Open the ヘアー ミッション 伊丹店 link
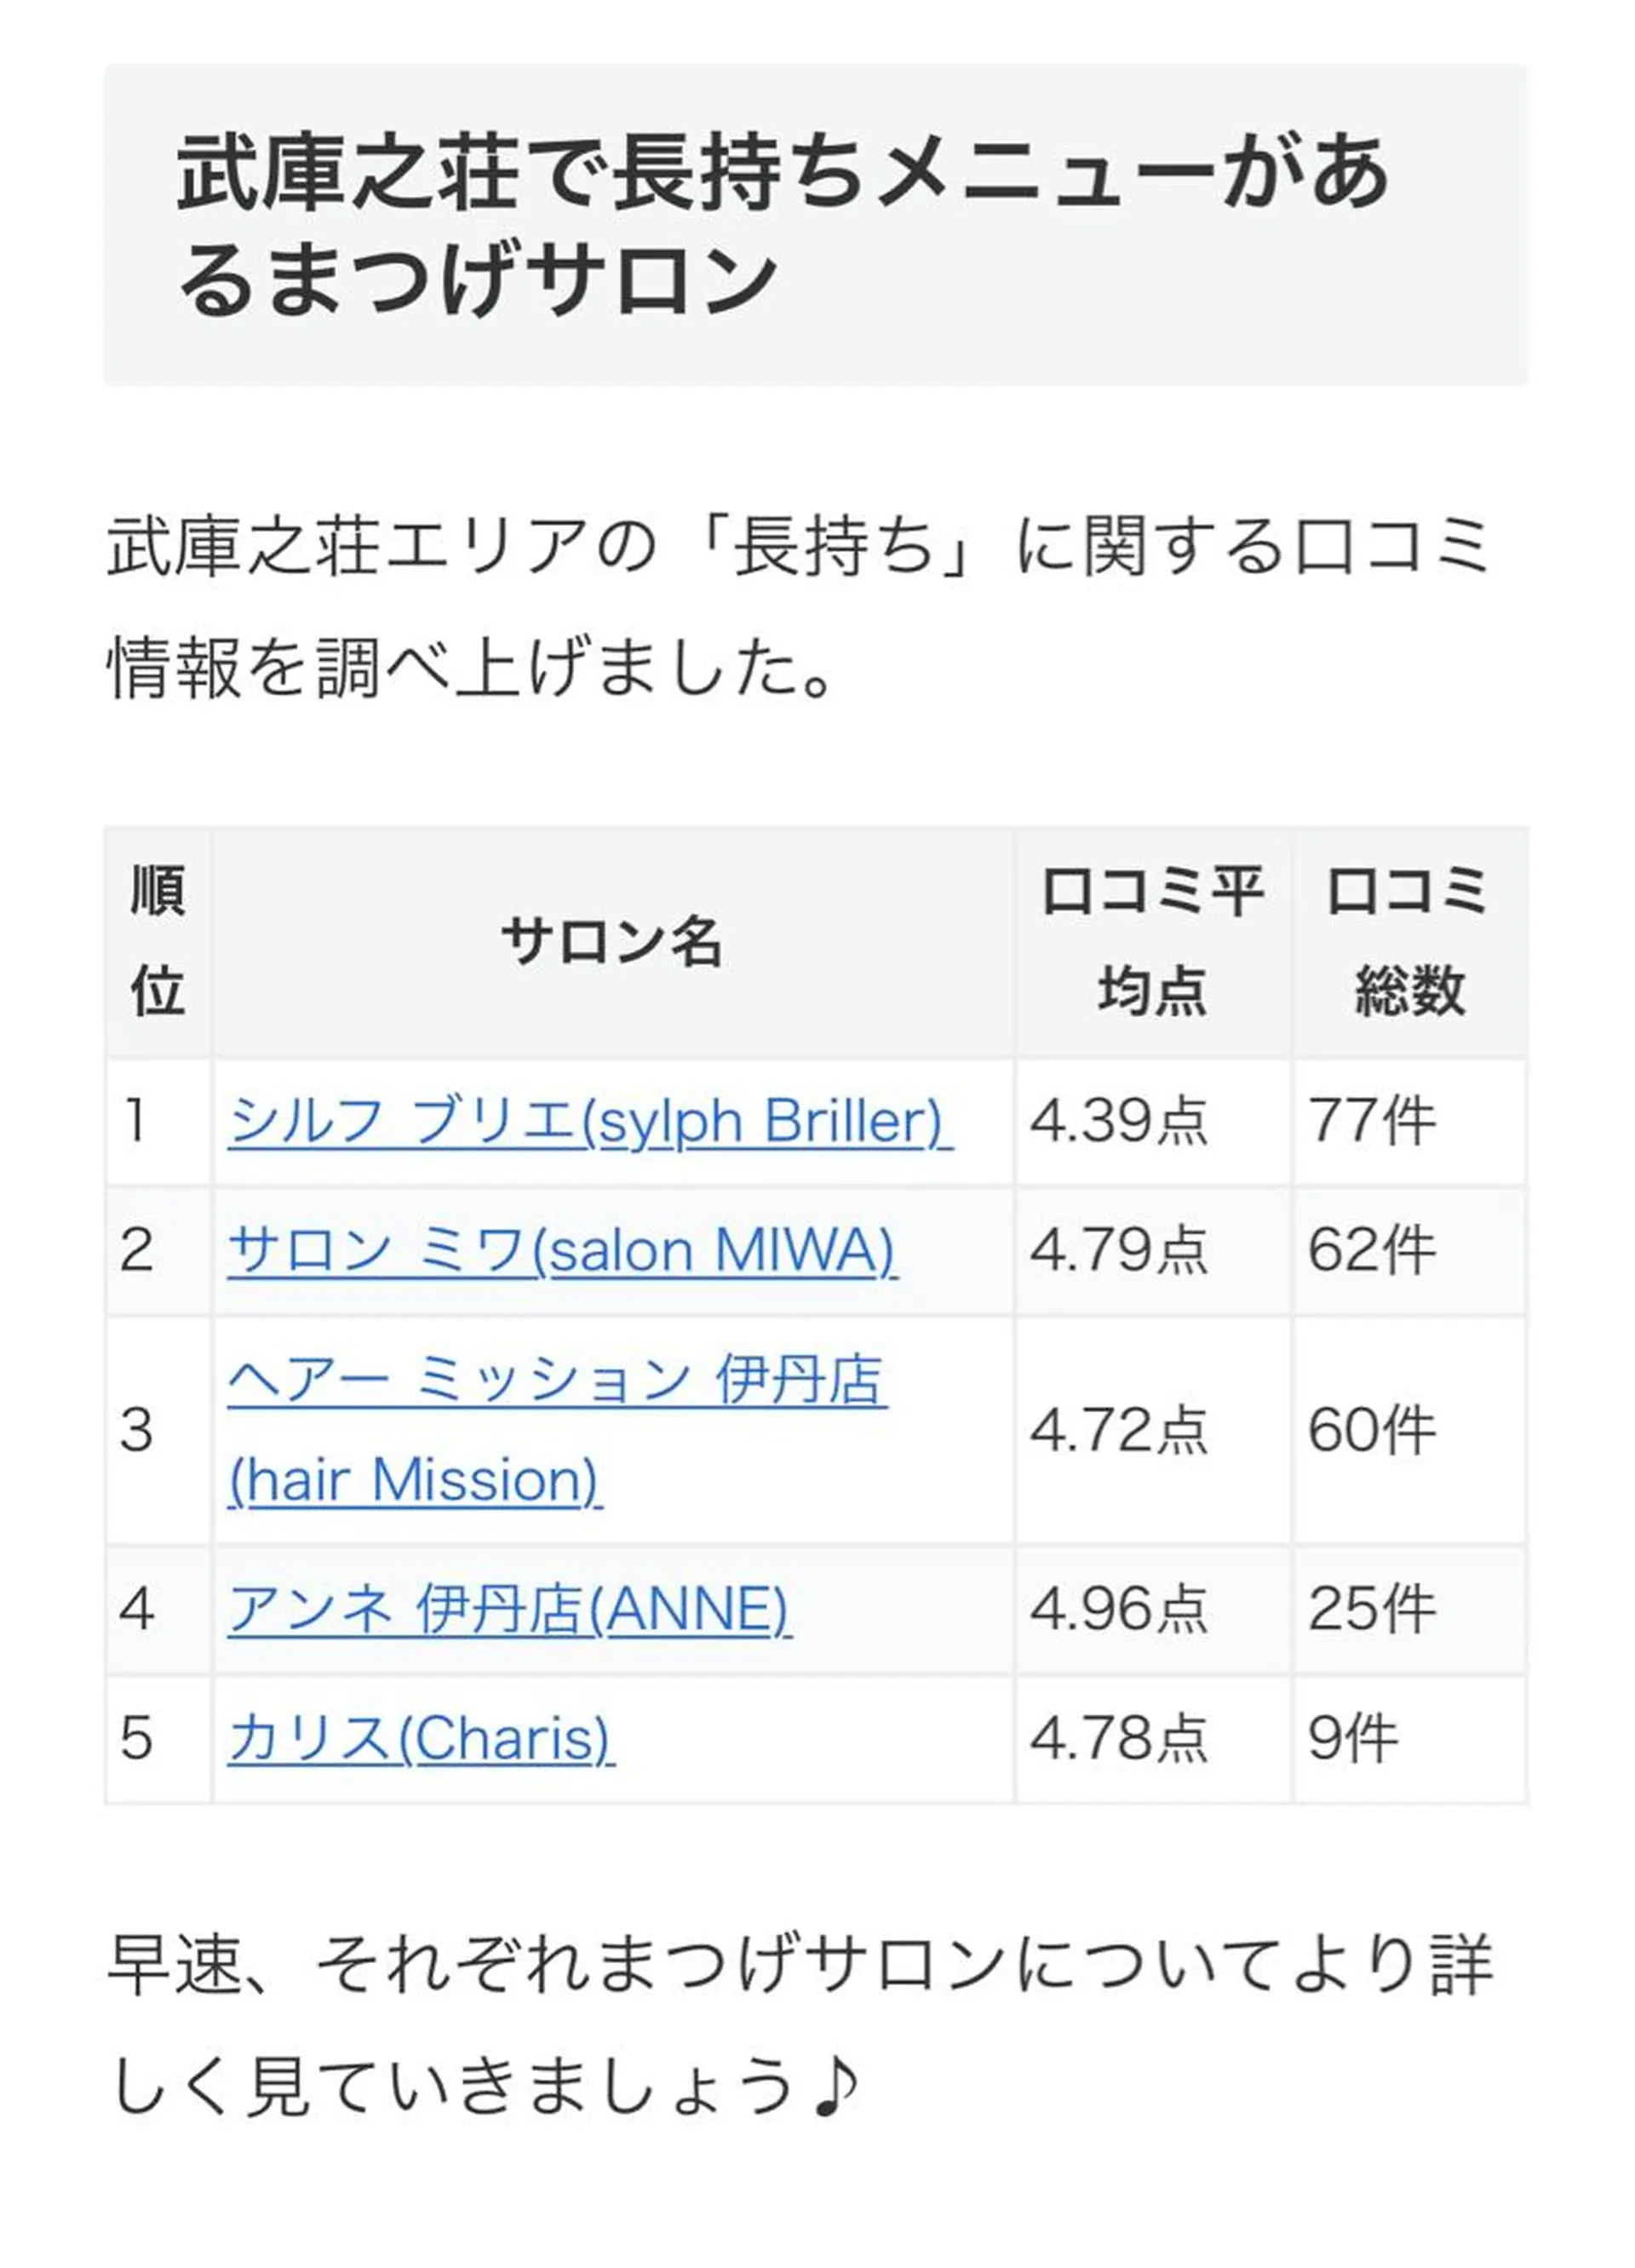 click(x=556, y=1381)
